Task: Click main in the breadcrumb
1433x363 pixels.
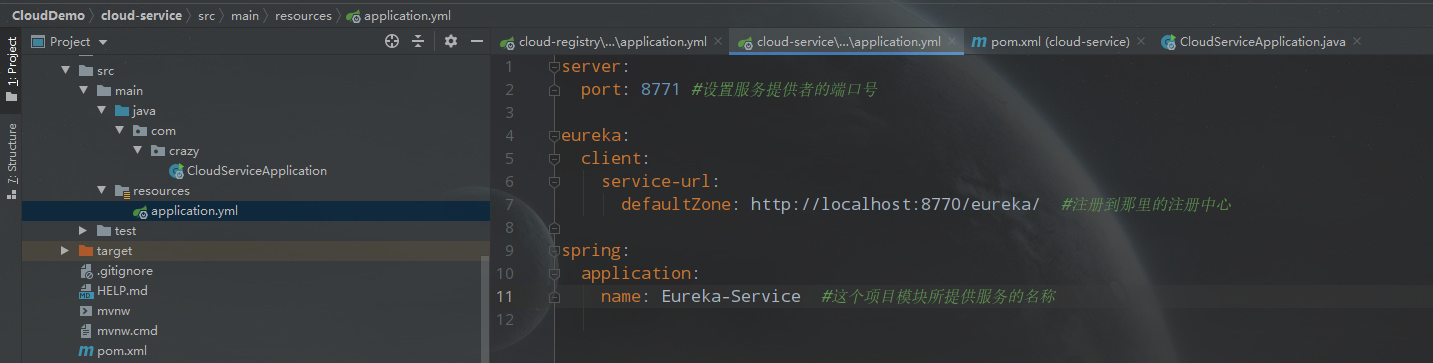Action: click(245, 15)
